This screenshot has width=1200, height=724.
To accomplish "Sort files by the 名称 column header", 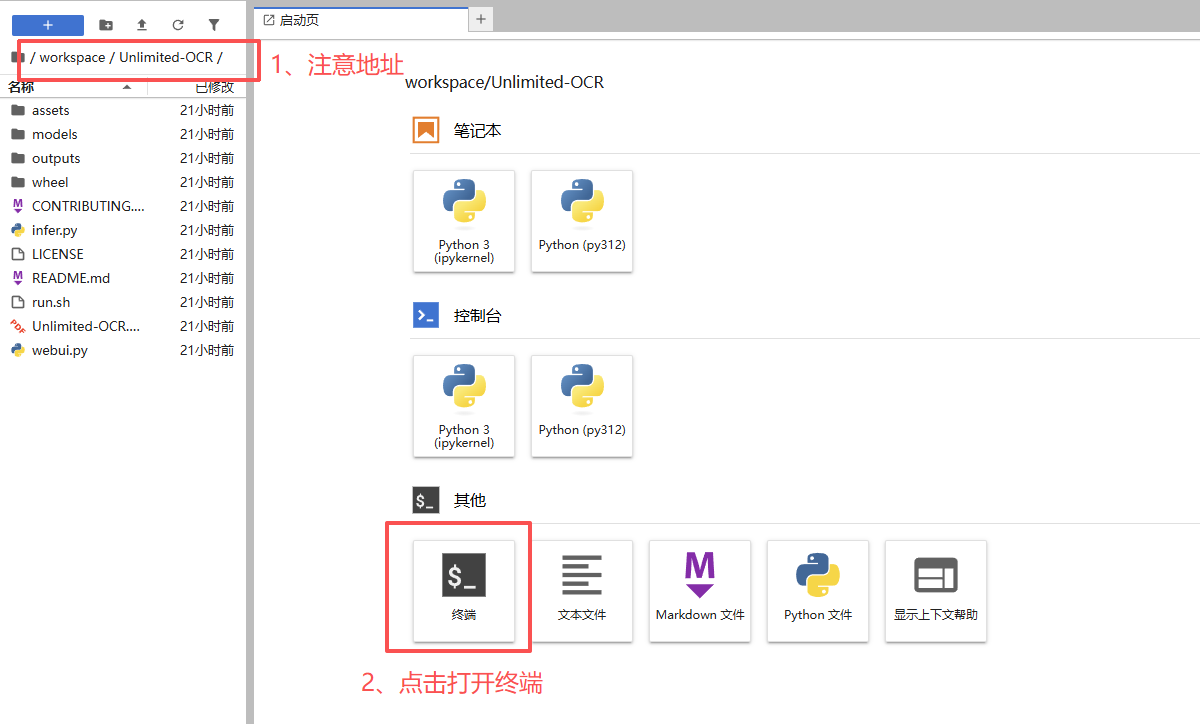I will (73, 87).
